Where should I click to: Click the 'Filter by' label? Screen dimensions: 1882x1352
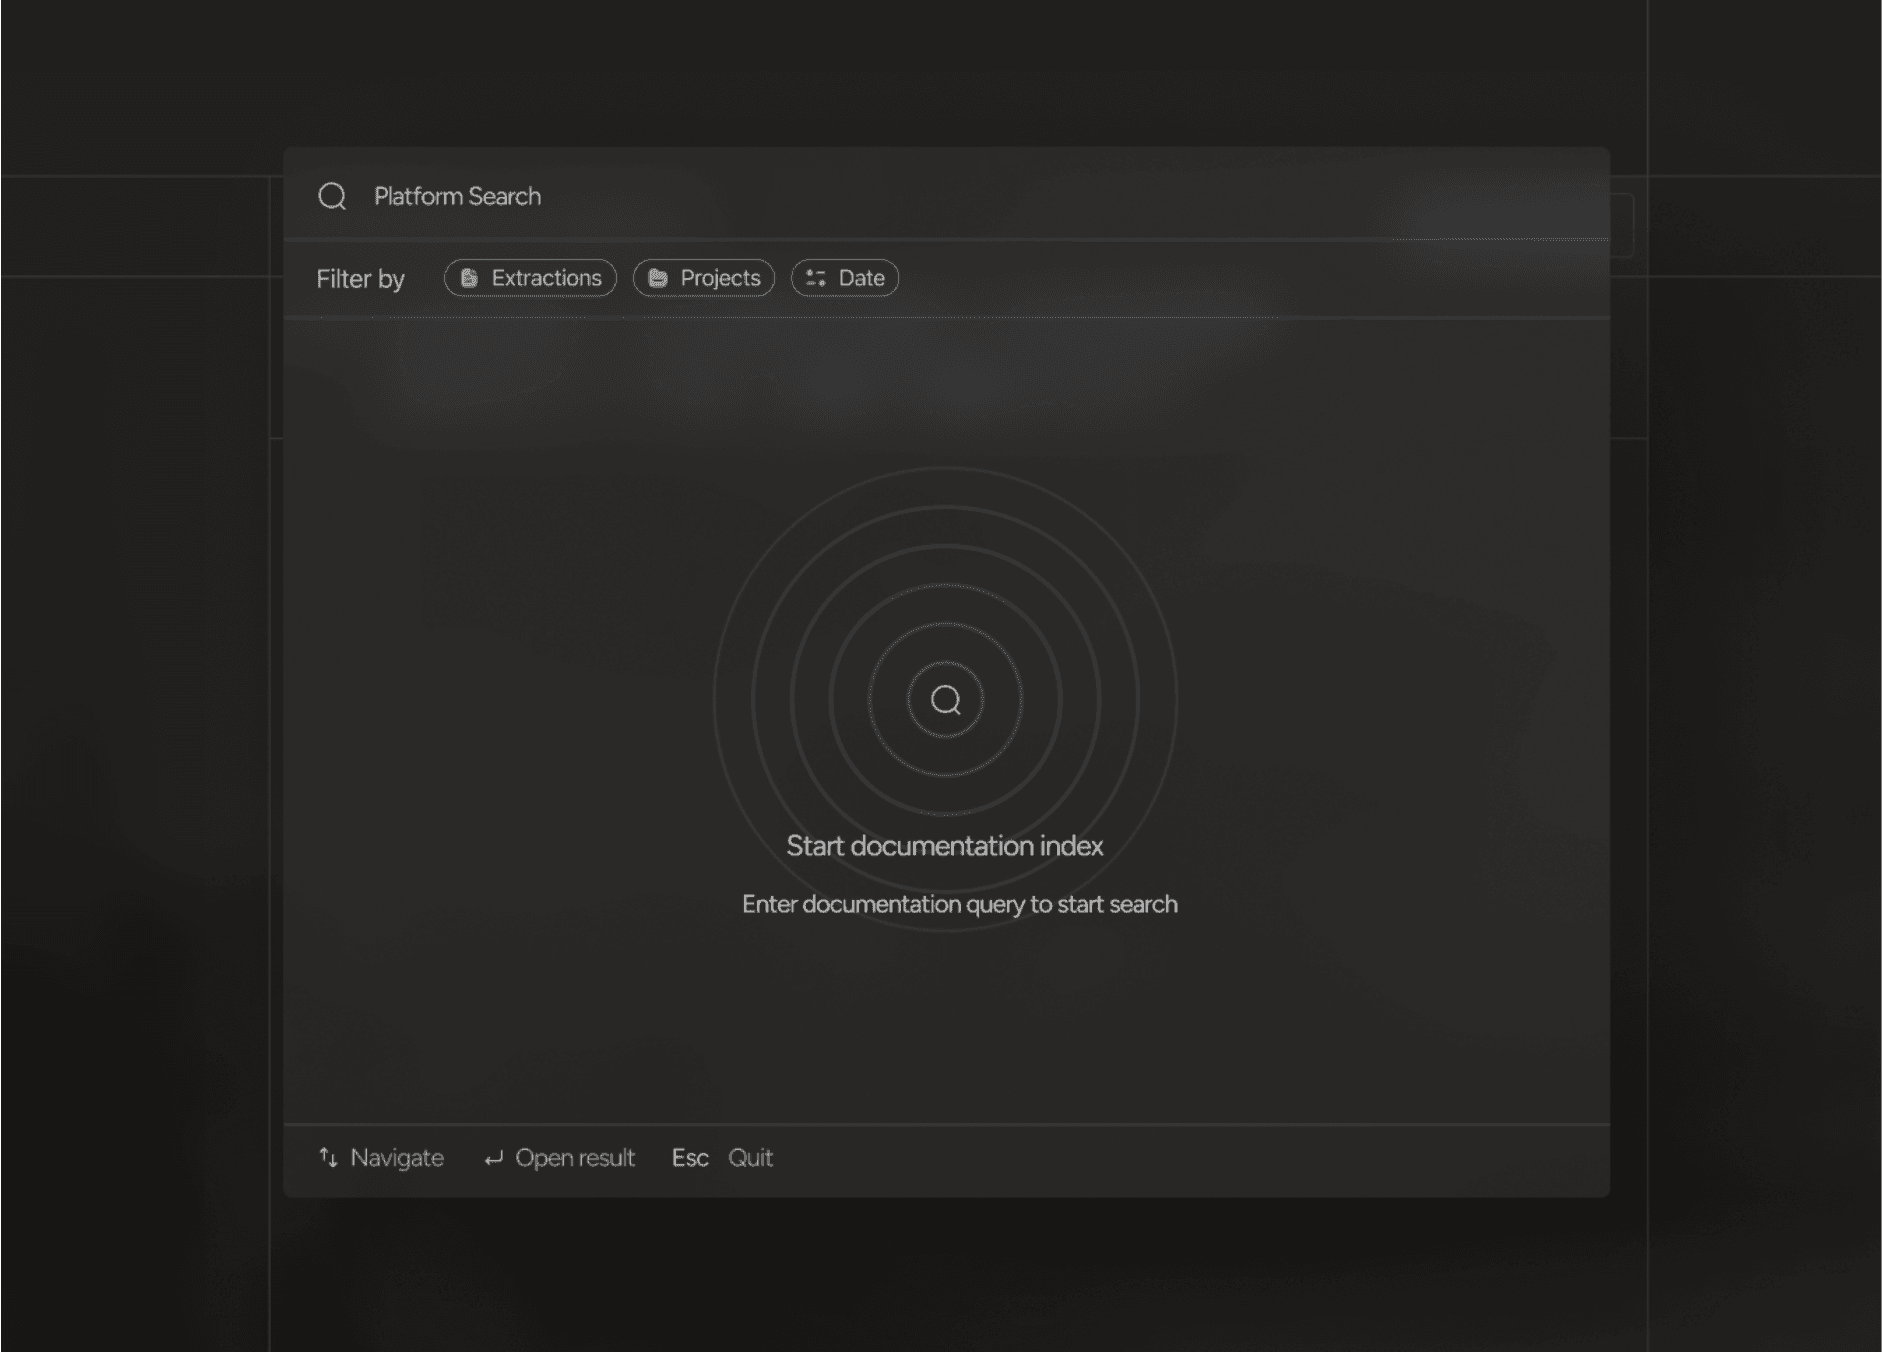tap(361, 279)
